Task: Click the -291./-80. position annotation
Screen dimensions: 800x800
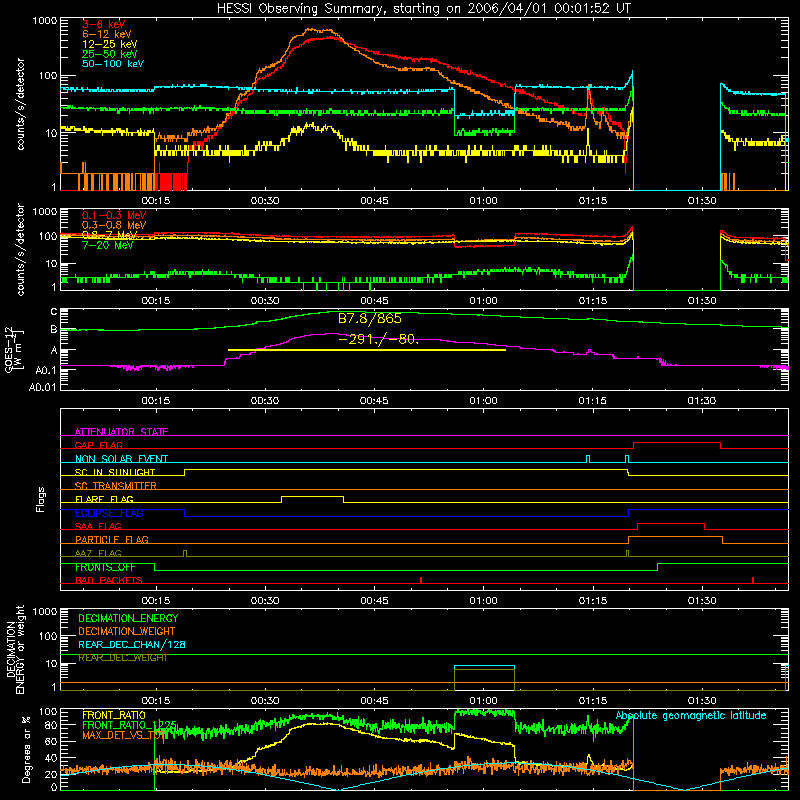Action: click(x=378, y=339)
